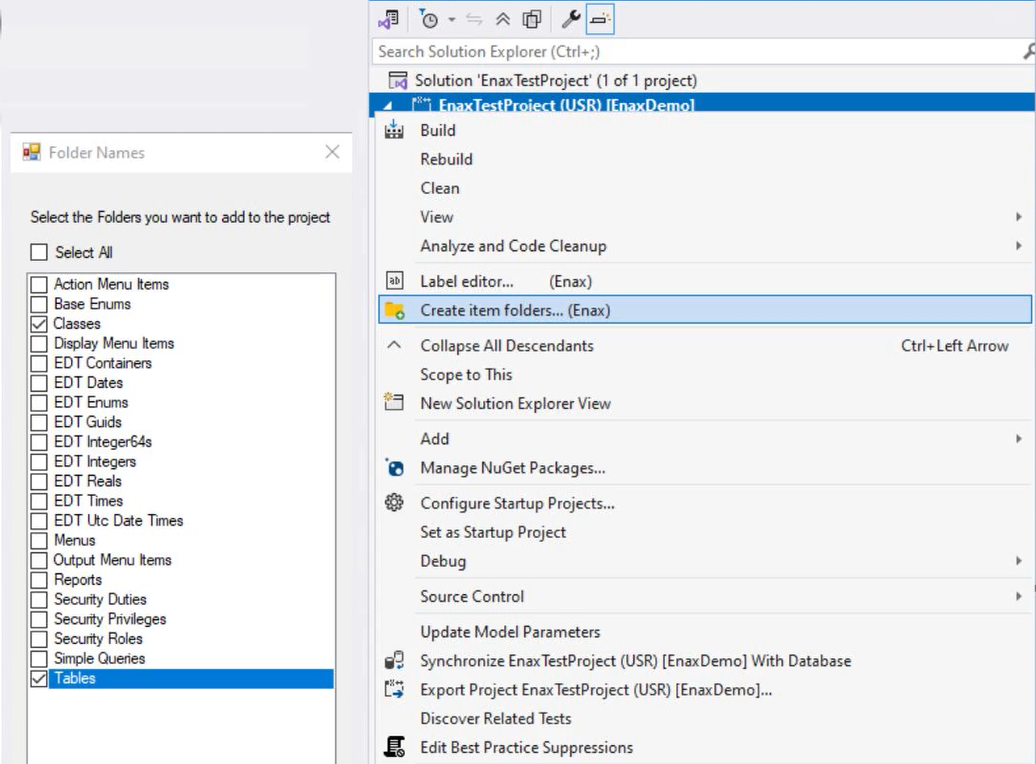Uncheck the Tables checkbox
The height and width of the screenshot is (764, 1036).
coord(39,679)
